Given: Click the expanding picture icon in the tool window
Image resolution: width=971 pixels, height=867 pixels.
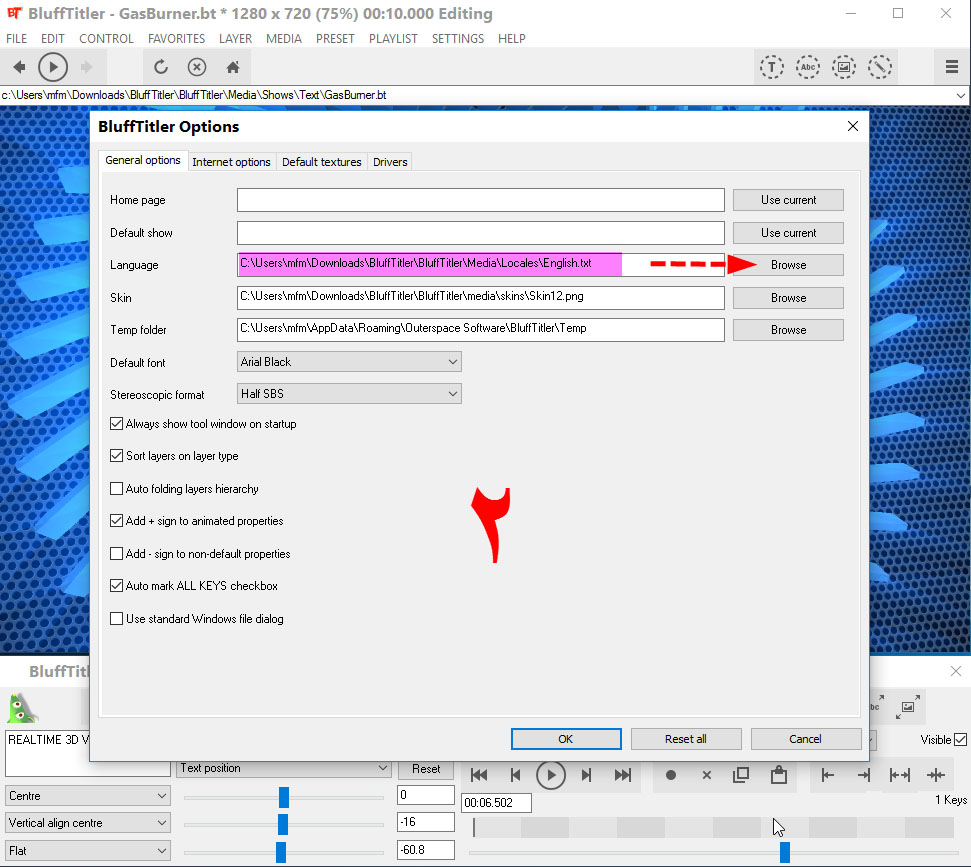Looking at the screenshot, I should pyautogui.click(x=907, y=707).
